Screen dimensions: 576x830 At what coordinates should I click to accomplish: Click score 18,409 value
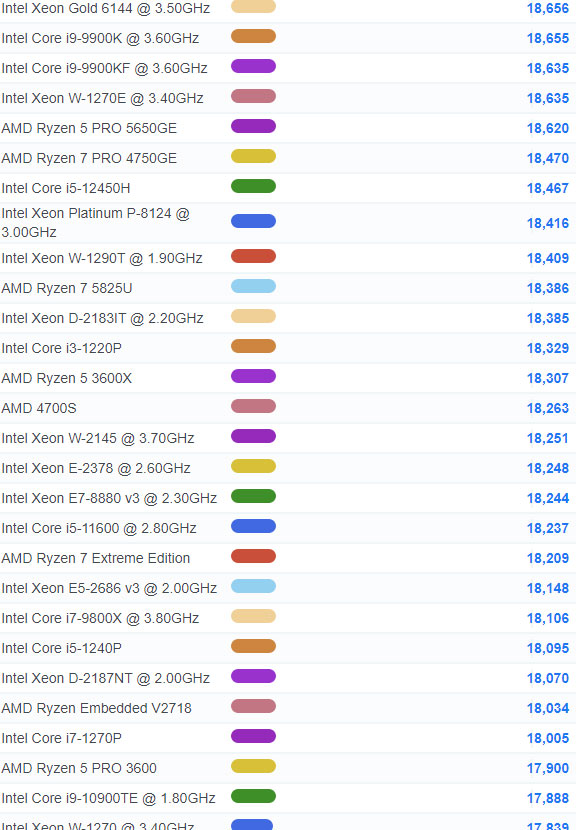548,258
